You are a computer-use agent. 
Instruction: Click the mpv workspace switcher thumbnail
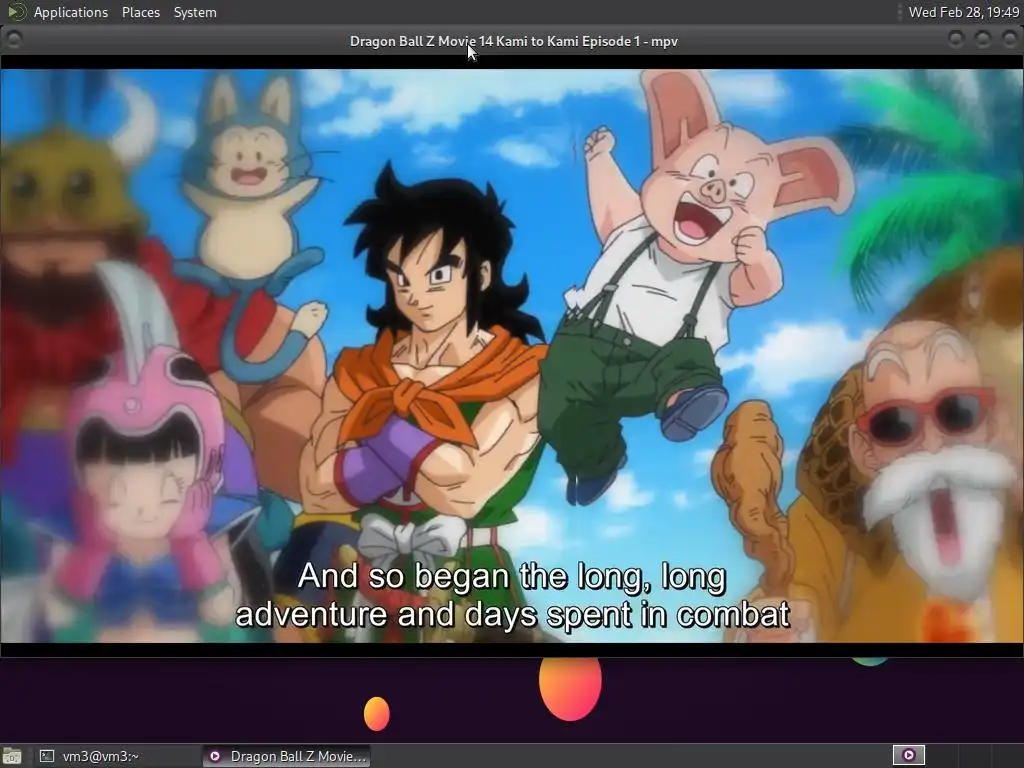(908, 756)
